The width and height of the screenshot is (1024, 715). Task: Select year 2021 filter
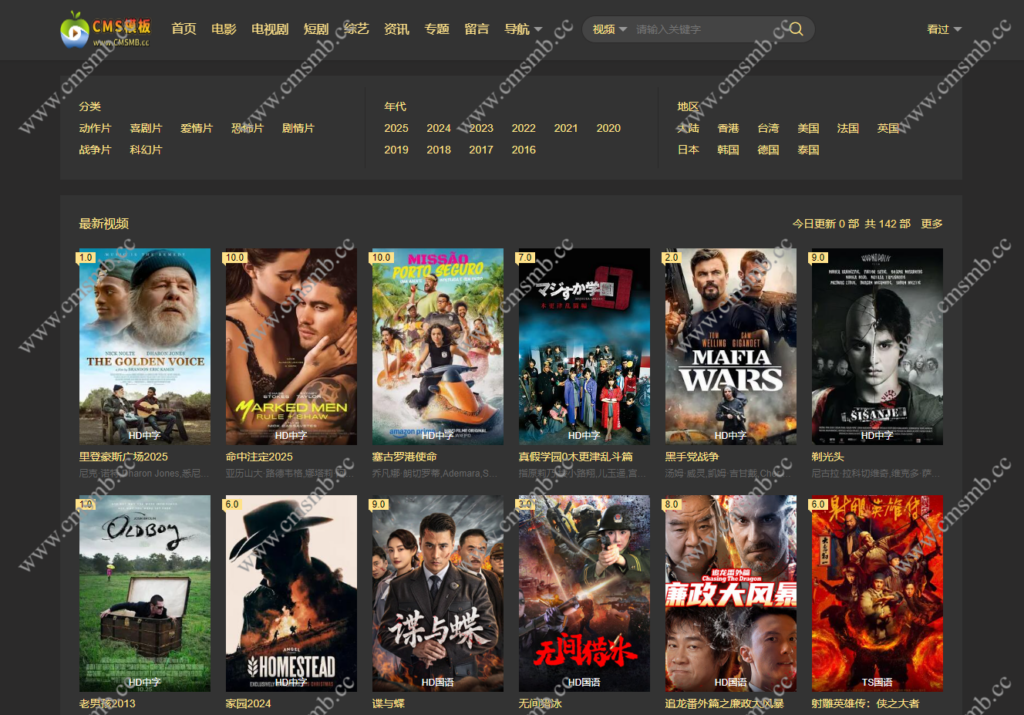click(566, 128)
